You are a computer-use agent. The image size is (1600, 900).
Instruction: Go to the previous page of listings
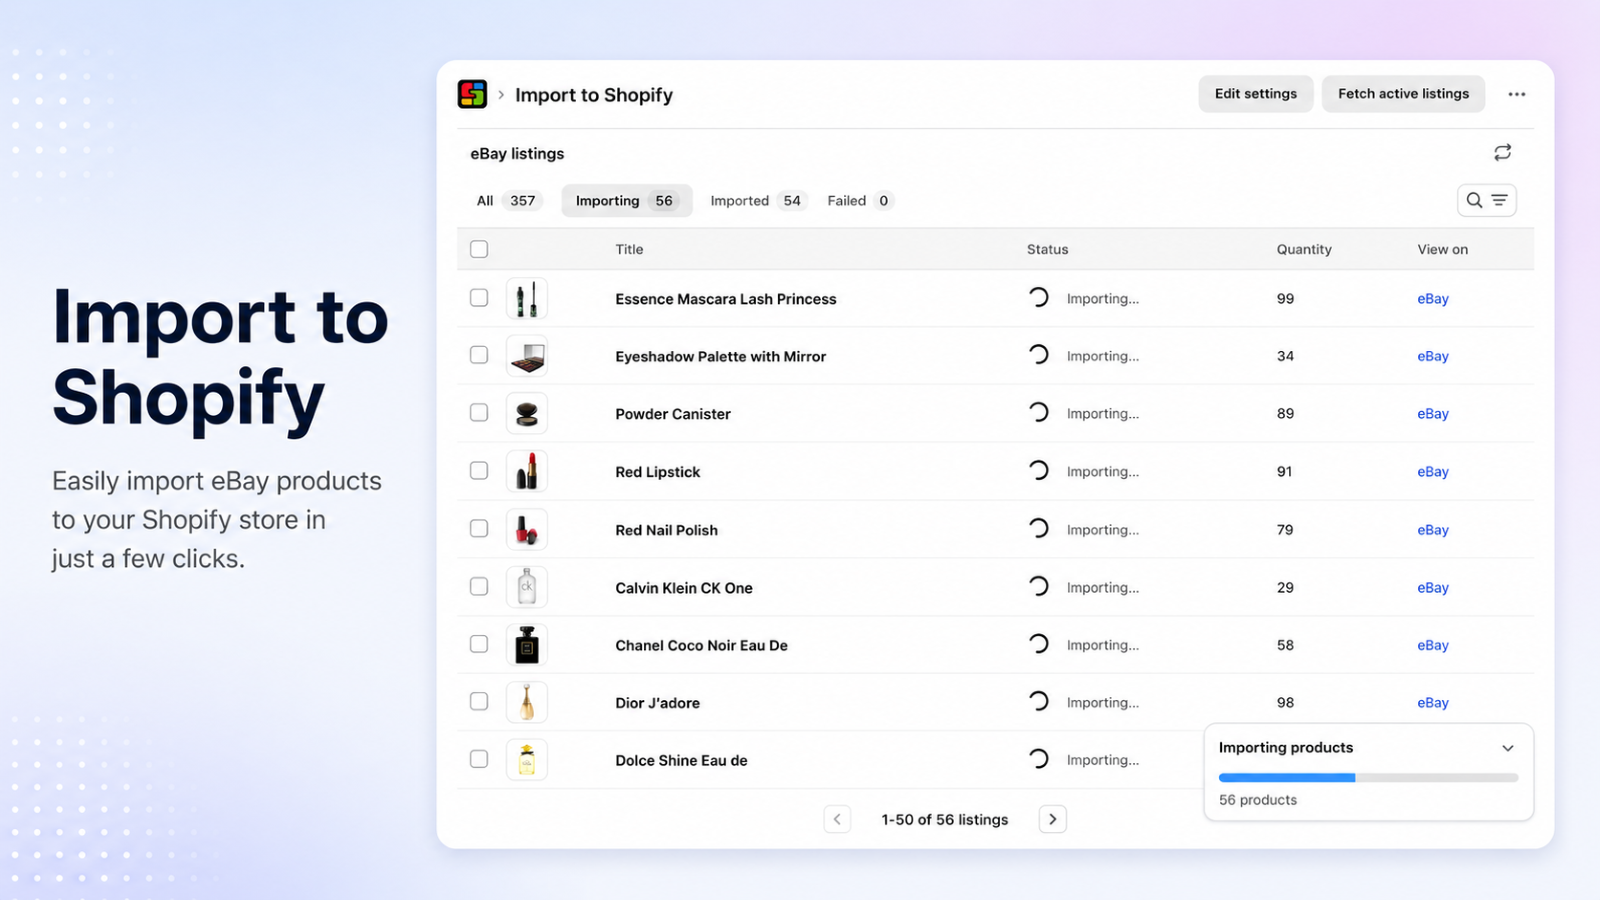837,819
